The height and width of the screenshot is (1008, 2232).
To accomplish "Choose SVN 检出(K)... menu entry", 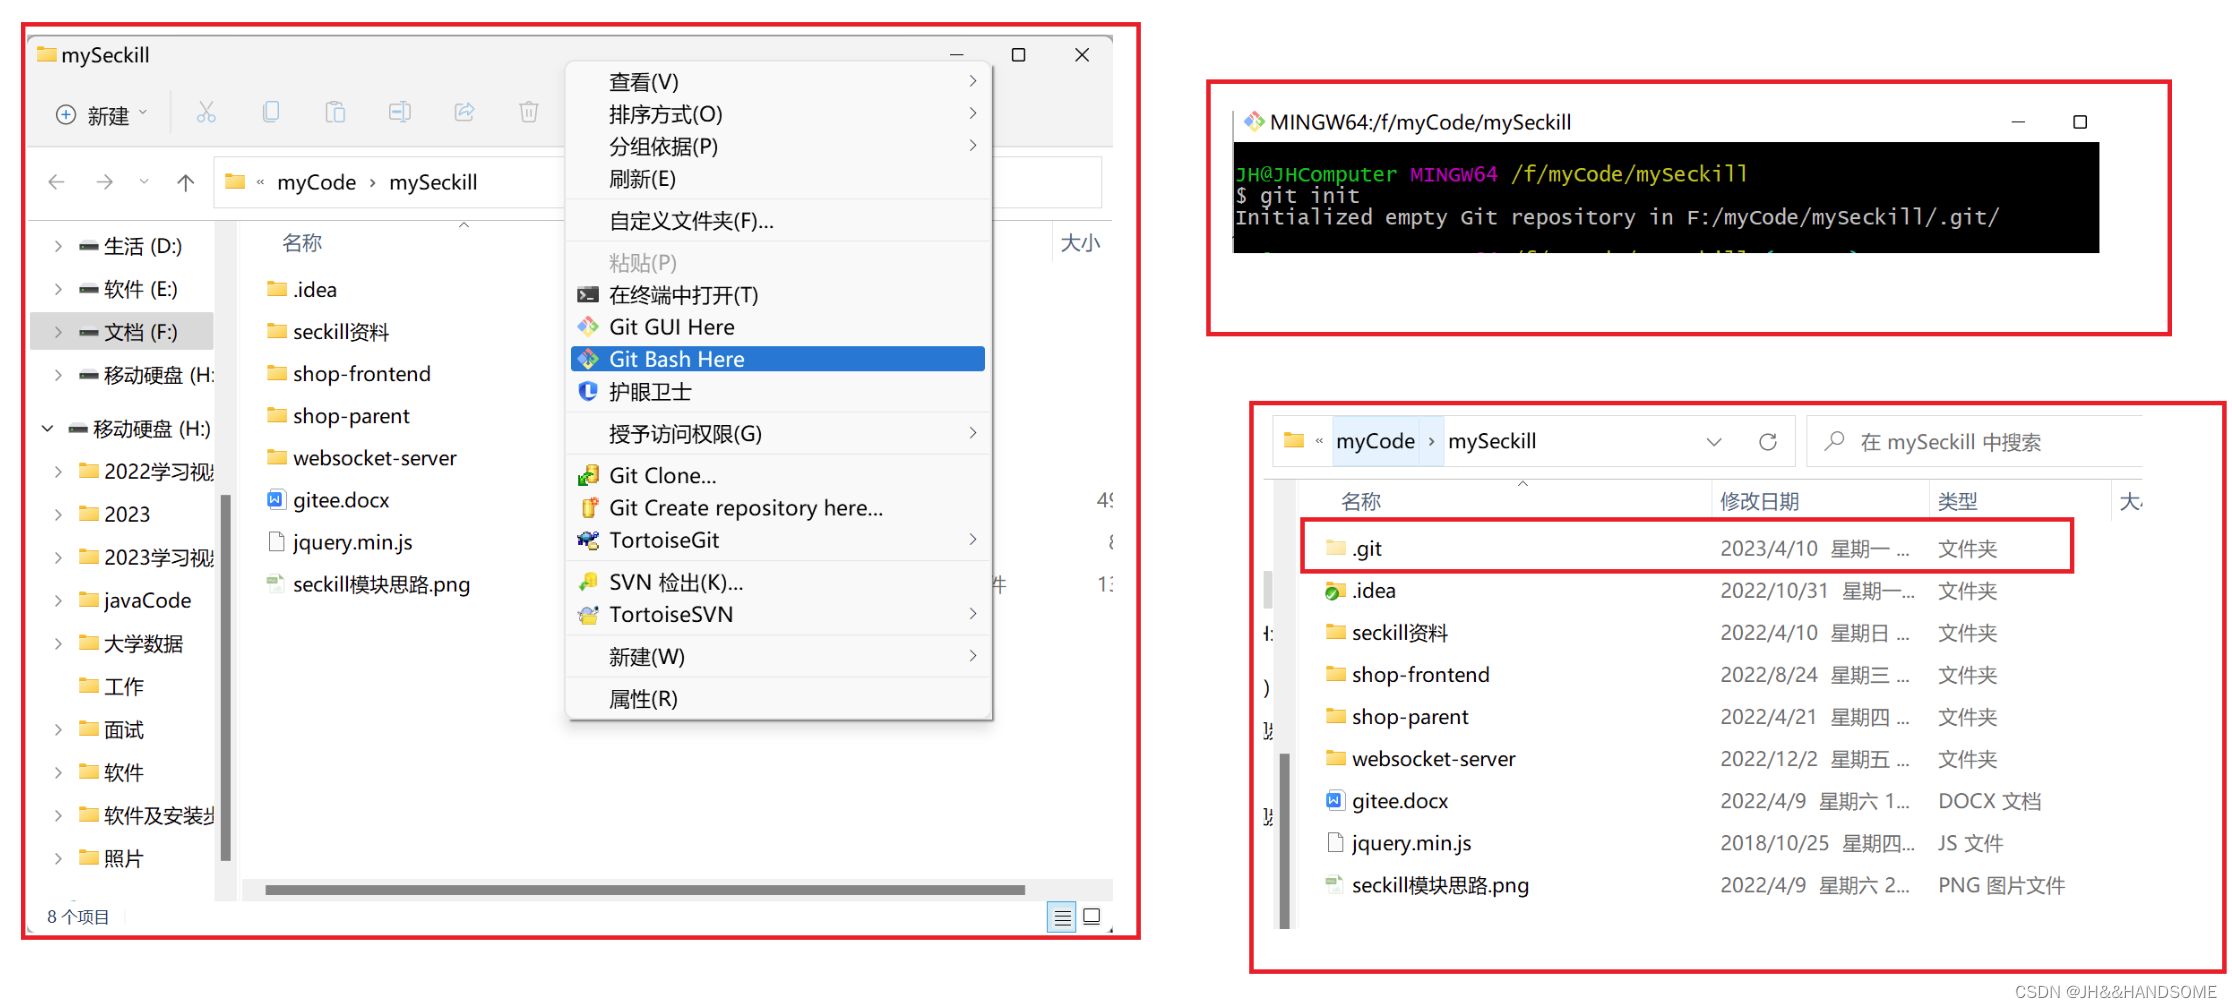I will coord(778,582).
